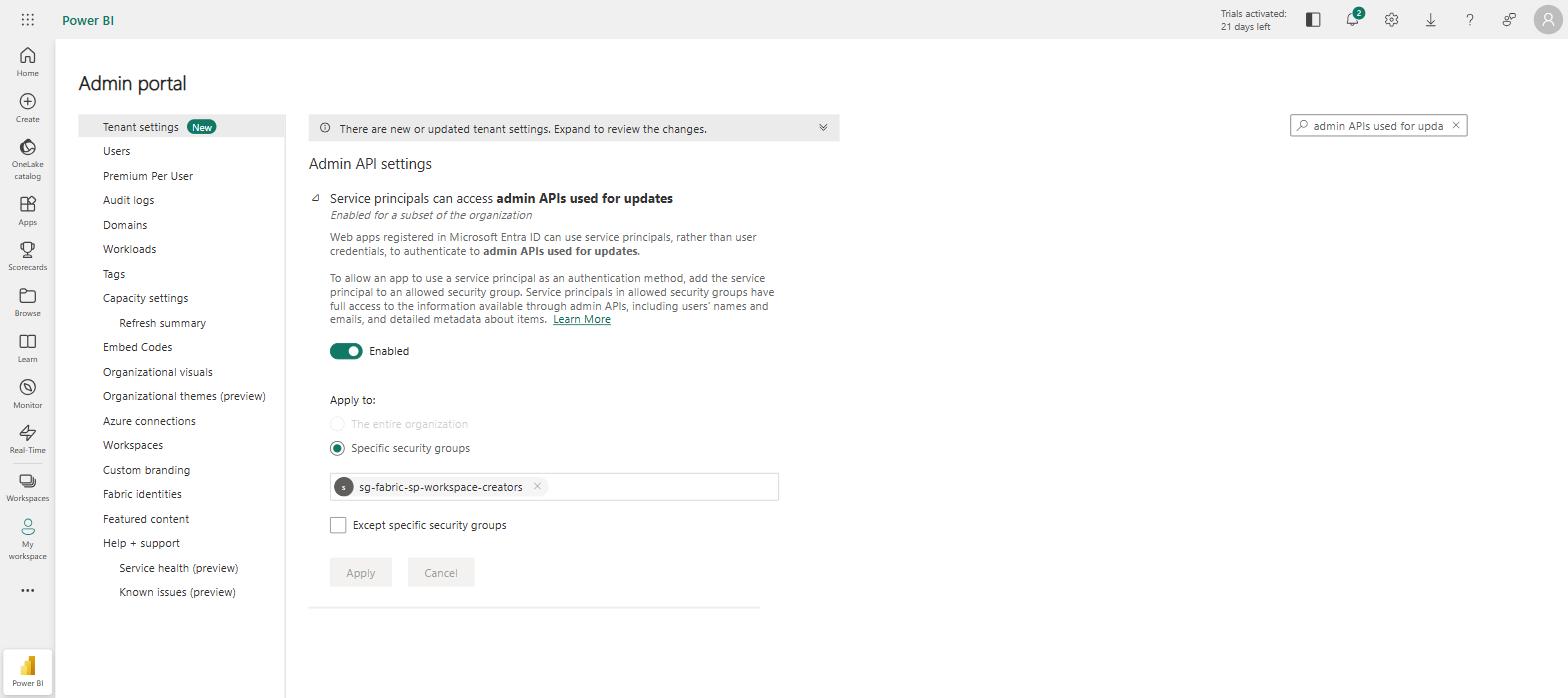Select Specific security groups radio button
This screenshot has height=698, width=1568.
pos(337,448)
